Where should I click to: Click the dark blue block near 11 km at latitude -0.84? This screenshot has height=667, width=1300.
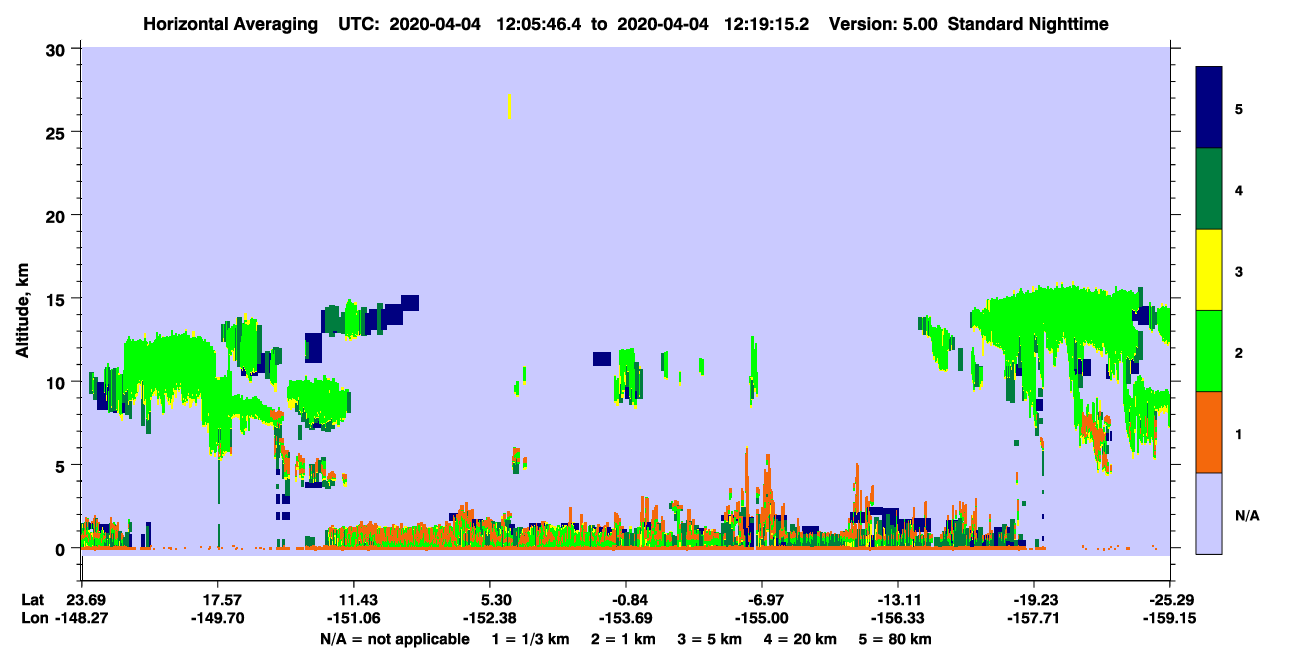[601, 359]
